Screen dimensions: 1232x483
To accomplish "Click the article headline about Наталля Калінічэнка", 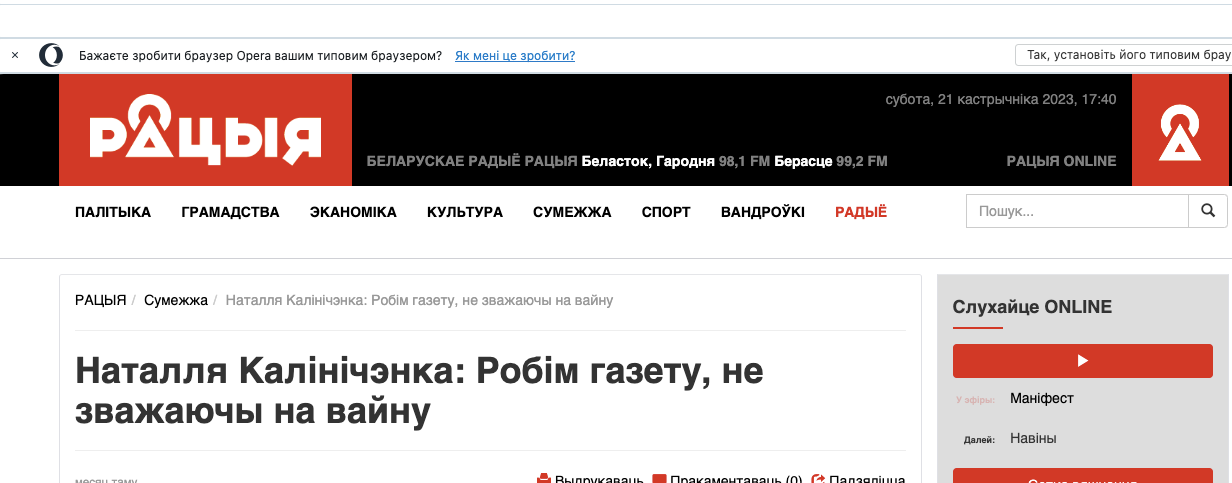I will click(420, 391).
